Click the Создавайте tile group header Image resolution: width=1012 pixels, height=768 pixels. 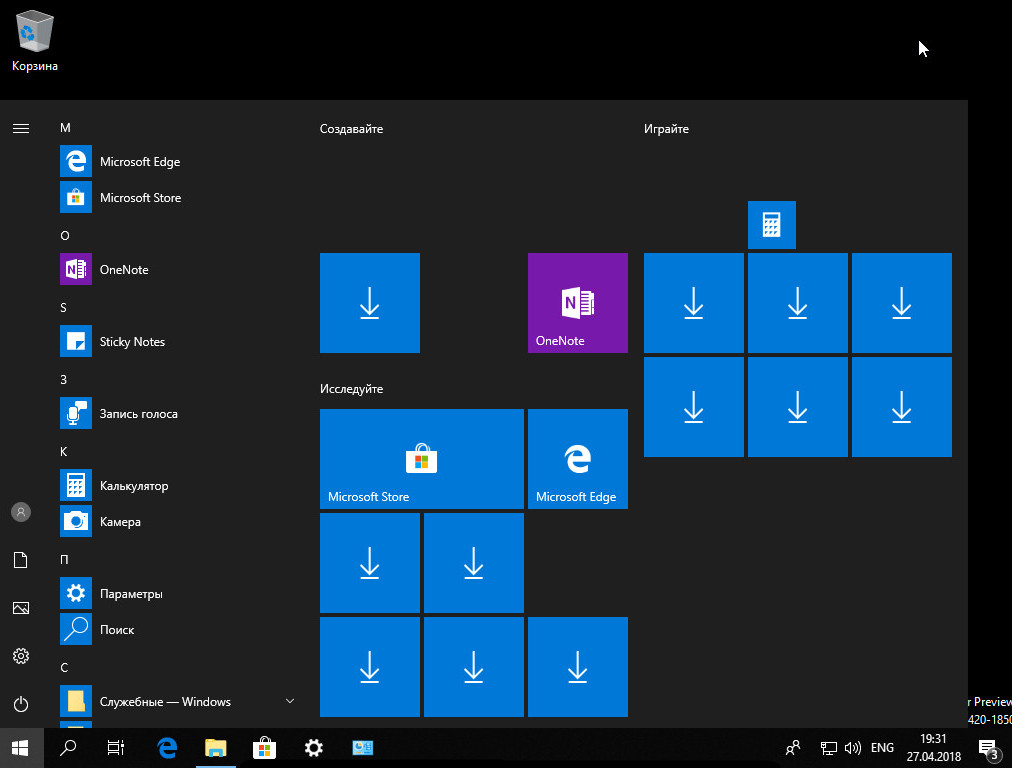(351, 129)
